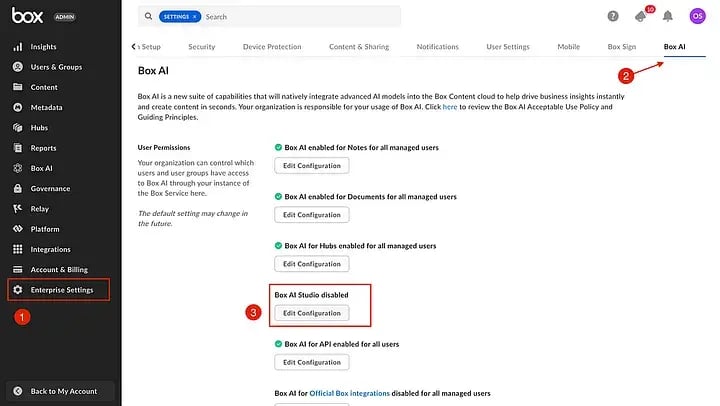Open the OS user avatar menu
Image resolution: width=720 pixels, height=406 pixels.
click(698, 16)
